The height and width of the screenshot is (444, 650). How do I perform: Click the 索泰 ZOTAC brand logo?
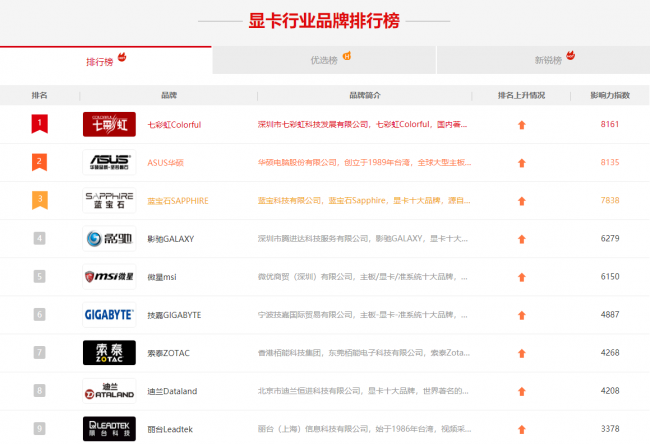109,353
